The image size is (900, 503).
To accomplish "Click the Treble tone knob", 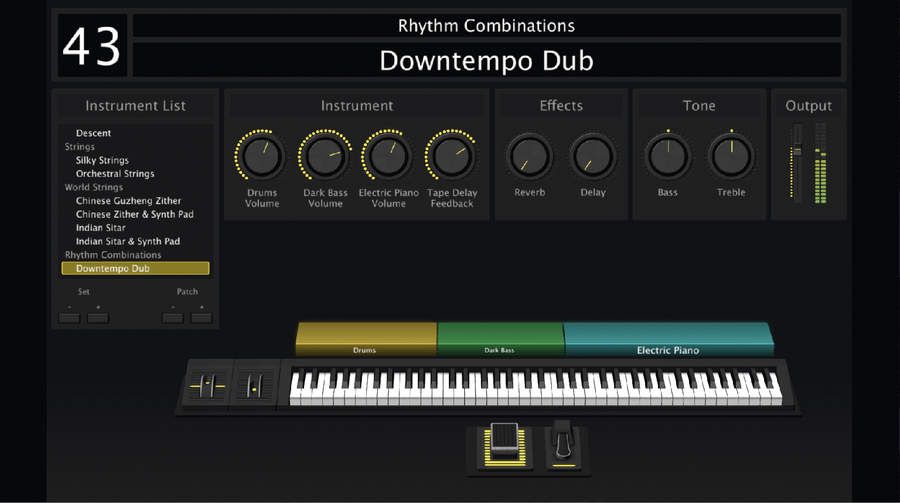I will click(x=731, y=156).
